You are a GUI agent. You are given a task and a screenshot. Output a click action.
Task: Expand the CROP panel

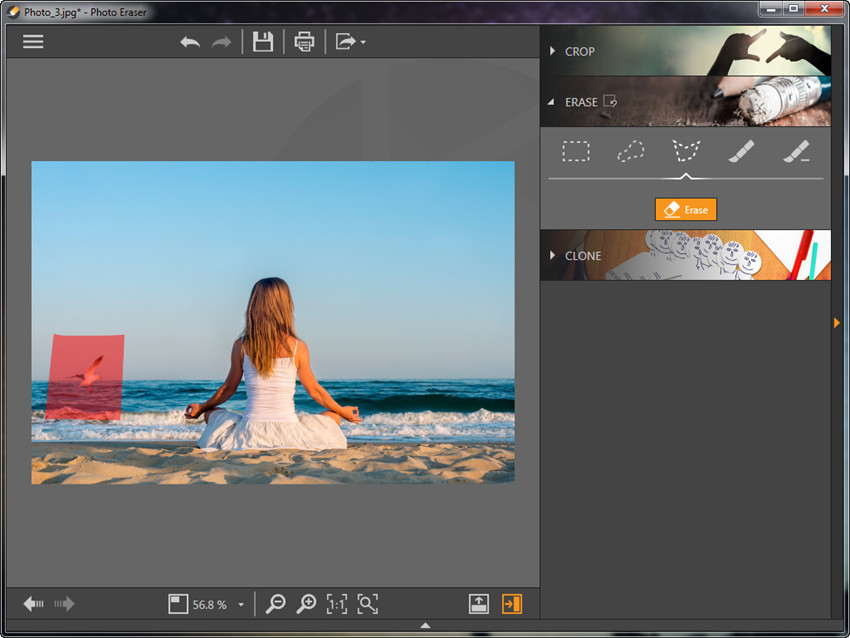[552, 51]
